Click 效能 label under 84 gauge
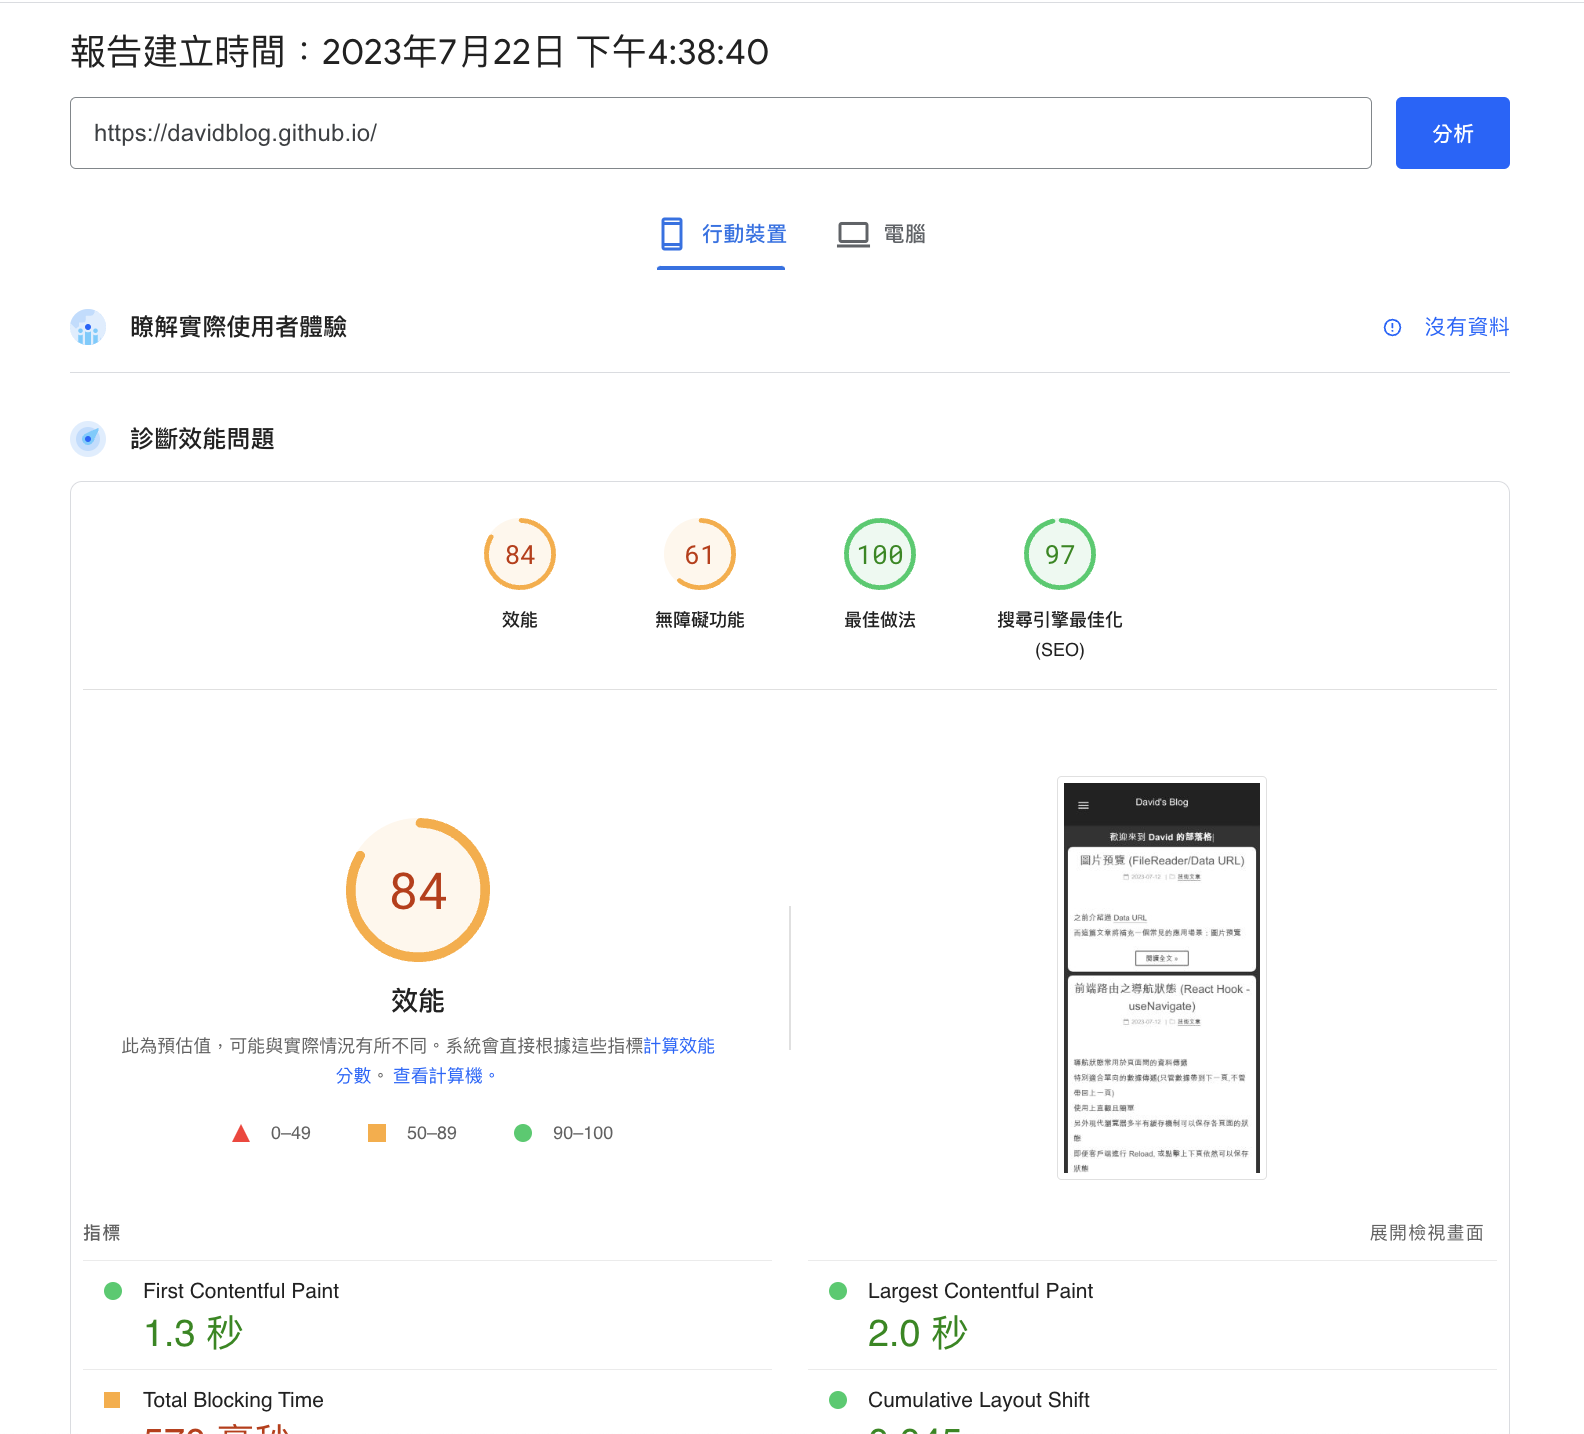This screenshot has width=1584, height=1434. pyautogui.click(x=520, y=620)
